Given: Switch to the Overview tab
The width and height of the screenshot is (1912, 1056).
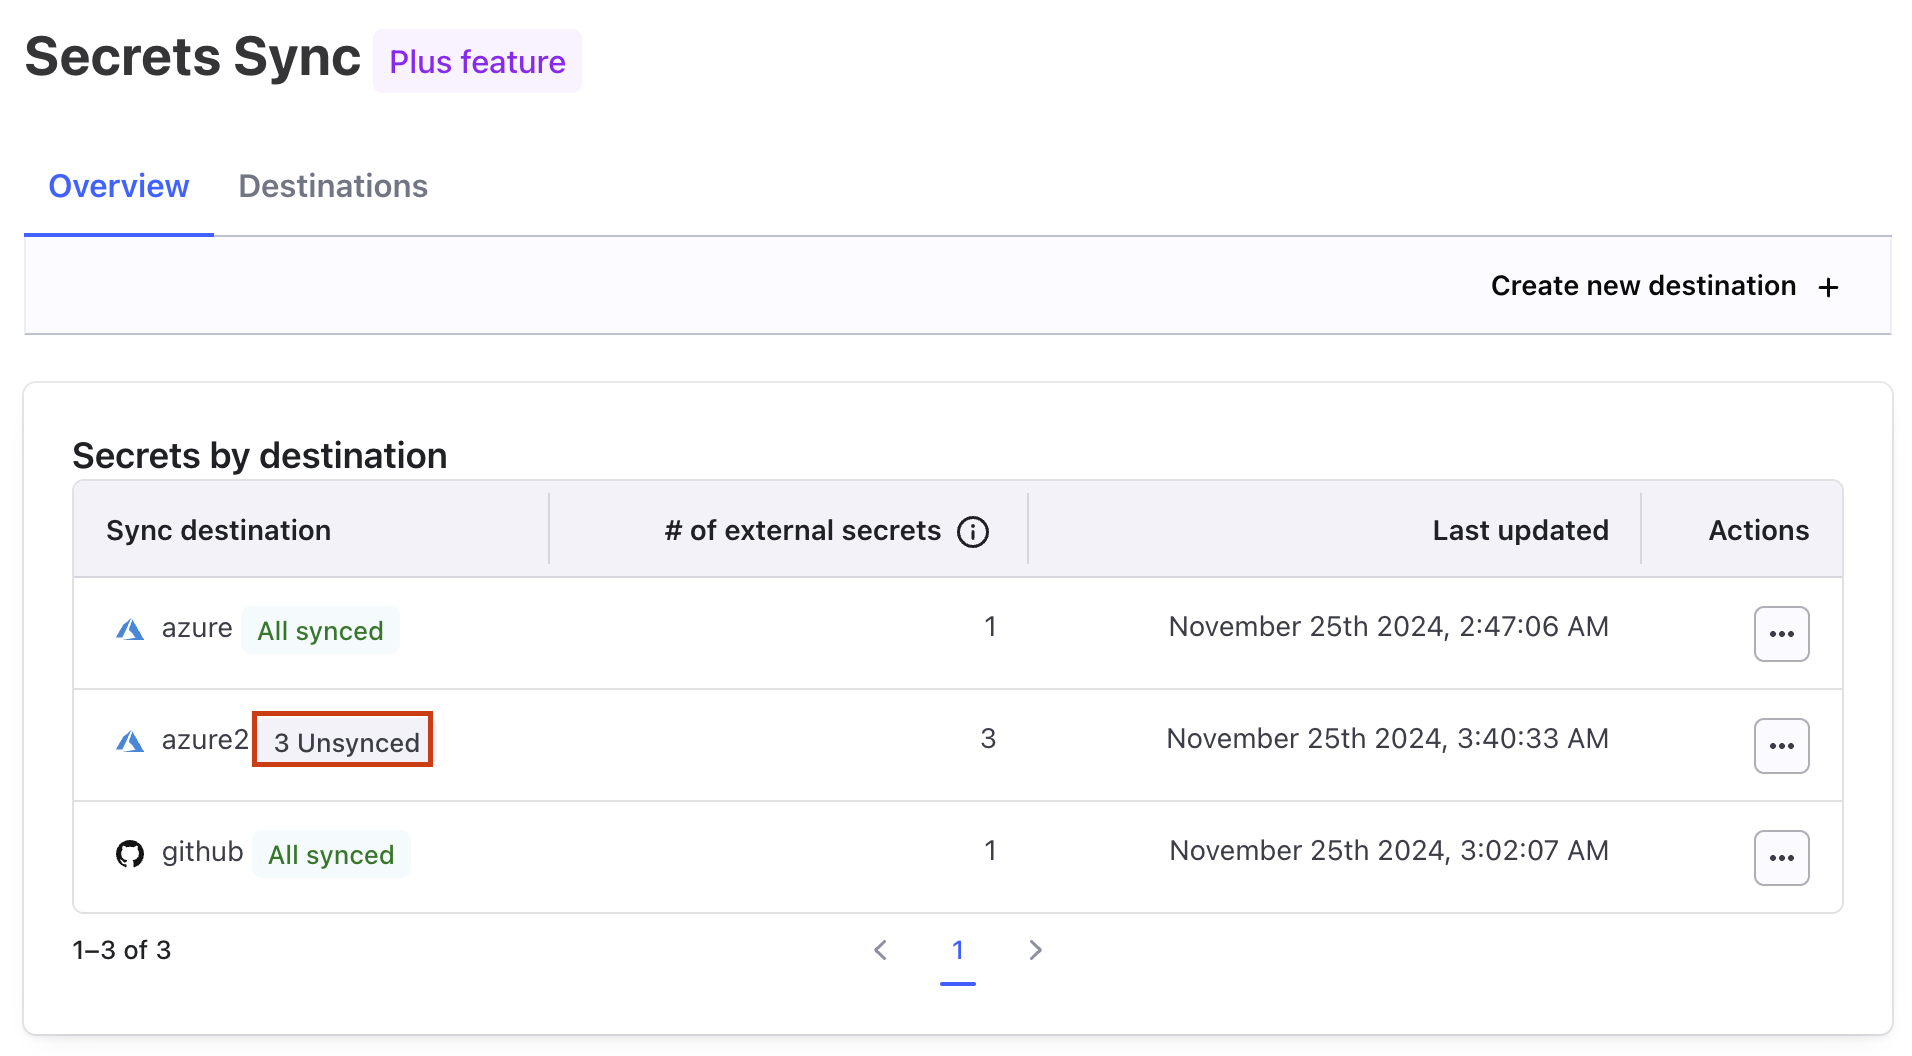Looking at the screenshot, I should [119, 187].
